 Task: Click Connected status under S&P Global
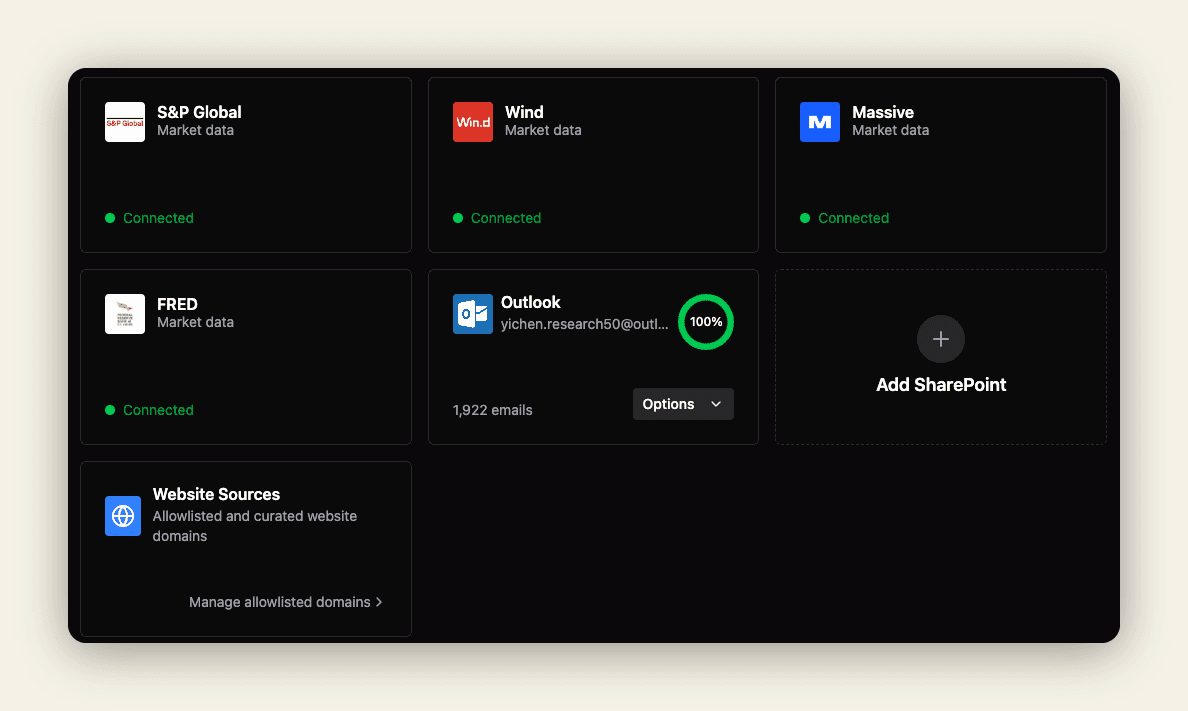[158, 218]
